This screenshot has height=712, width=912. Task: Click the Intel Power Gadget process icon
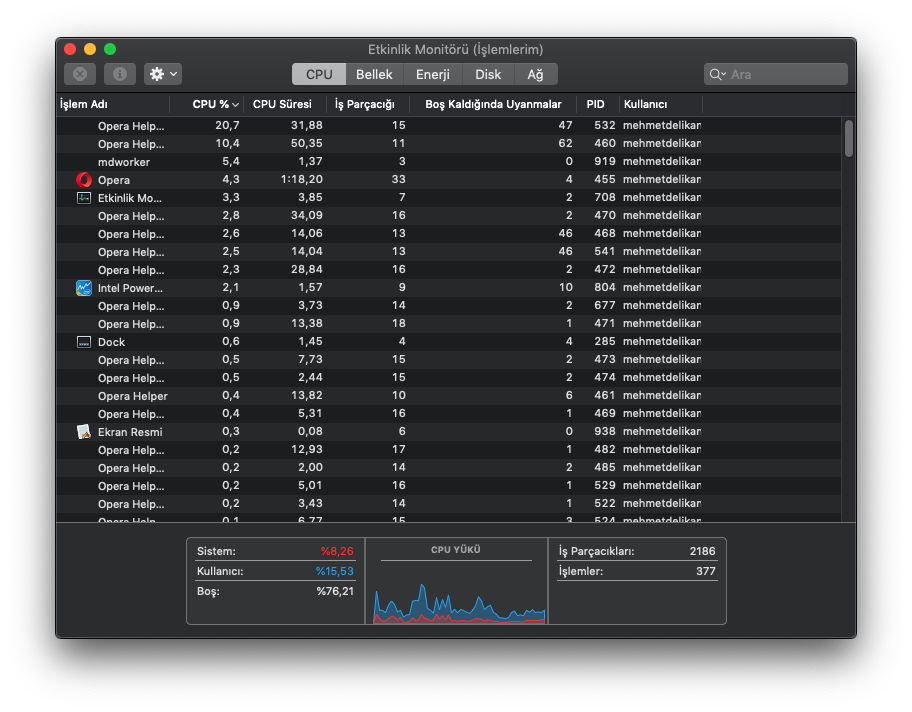[84, 288]
